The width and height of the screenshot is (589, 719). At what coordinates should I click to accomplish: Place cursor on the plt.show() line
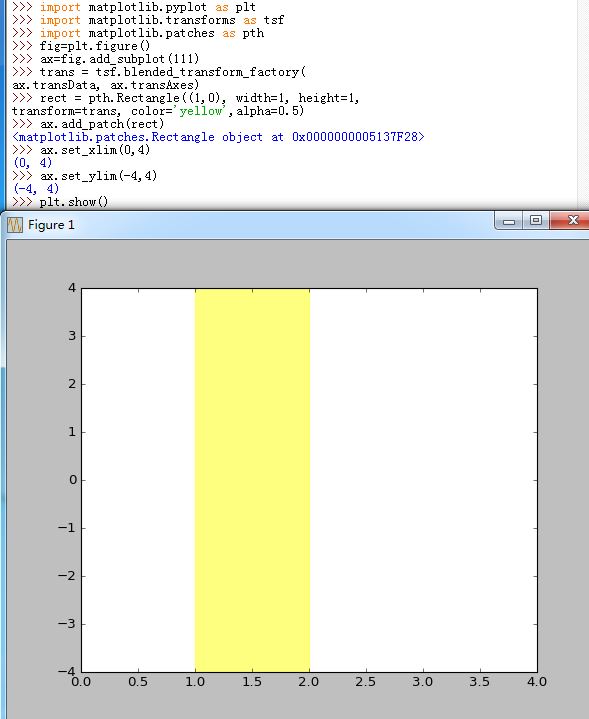73,202
